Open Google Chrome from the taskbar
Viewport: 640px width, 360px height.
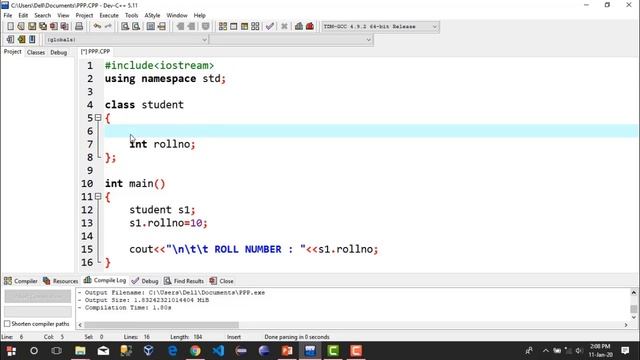tap(195, 351)
